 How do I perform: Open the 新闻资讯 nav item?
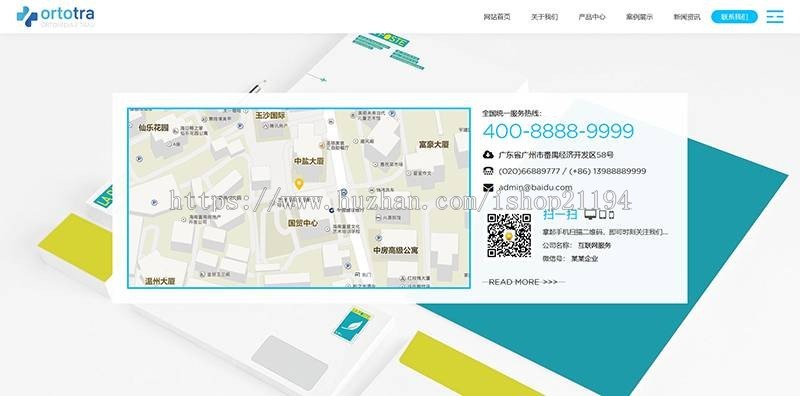point(687,17)
